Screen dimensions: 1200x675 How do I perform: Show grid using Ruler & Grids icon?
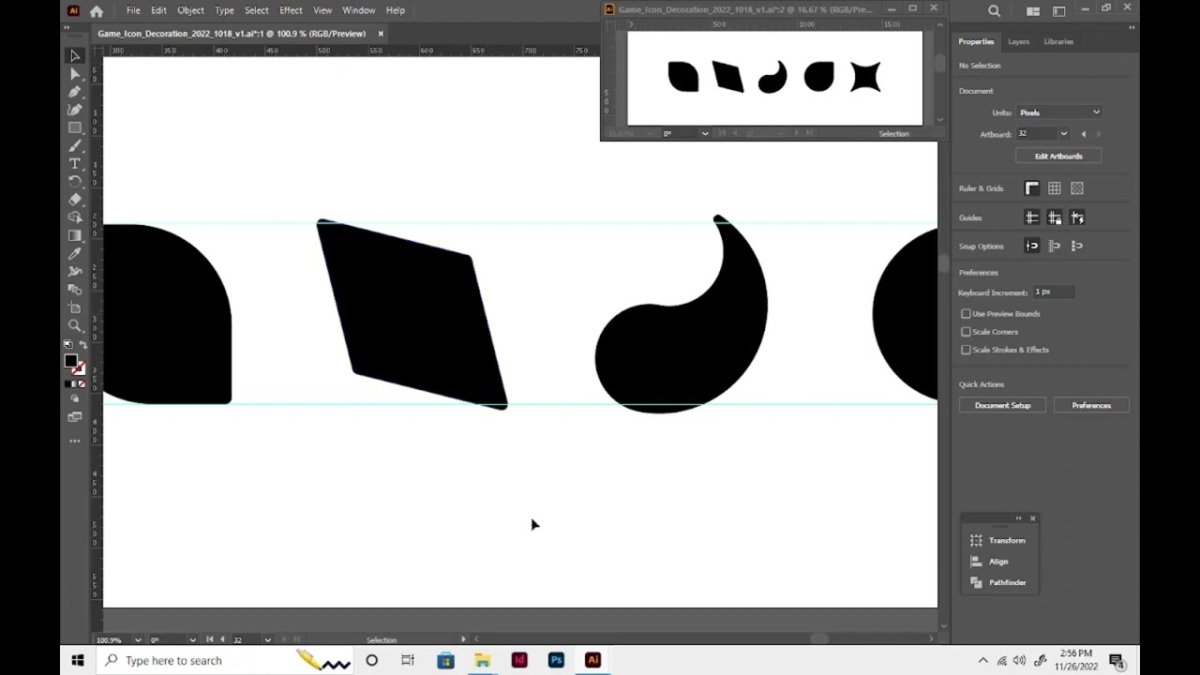[x=1054, y=188]
